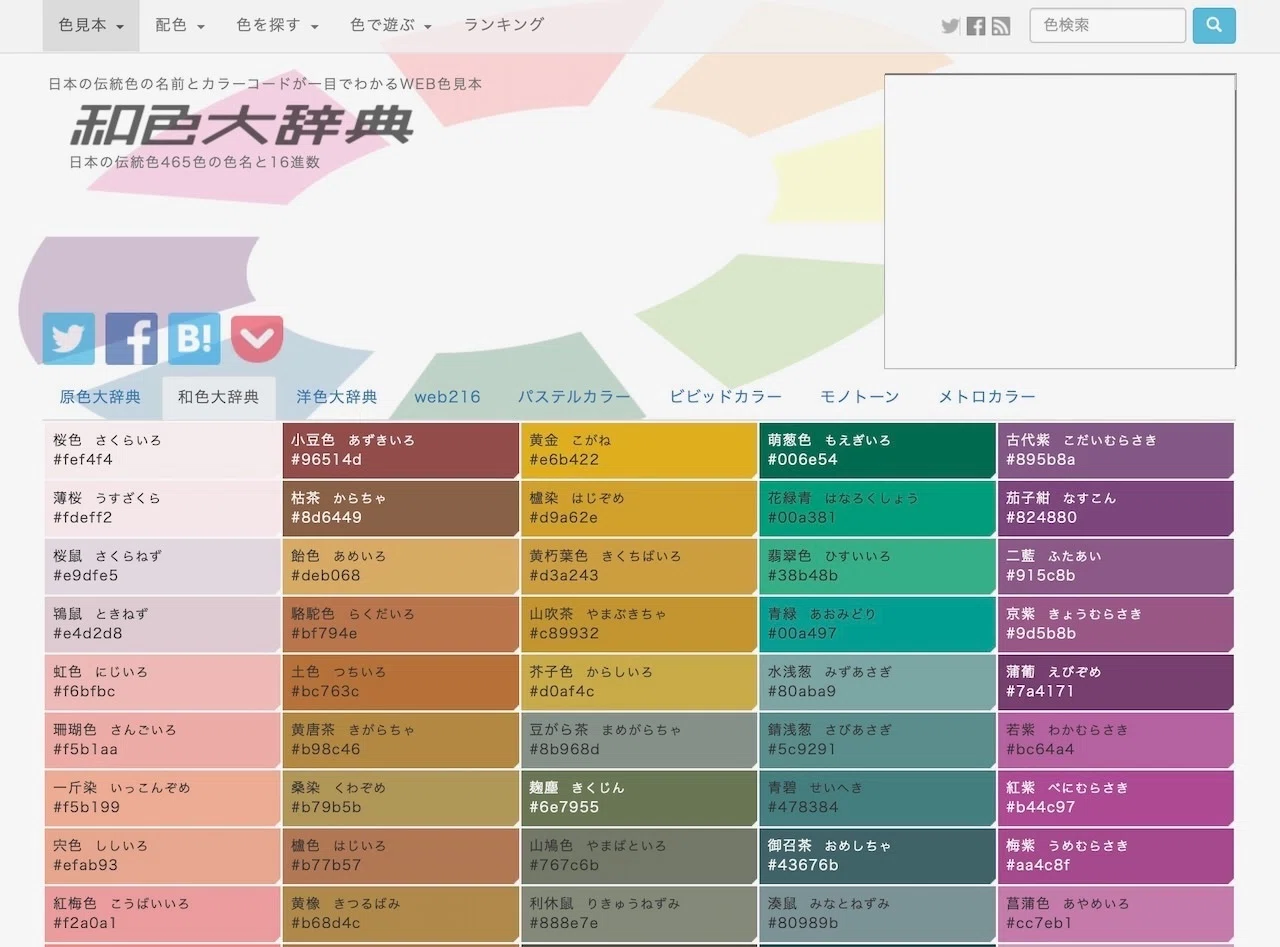Choose the 一斤染 #f5b199 swatch
Screen dimensions: 1280x947
[162, 798]
